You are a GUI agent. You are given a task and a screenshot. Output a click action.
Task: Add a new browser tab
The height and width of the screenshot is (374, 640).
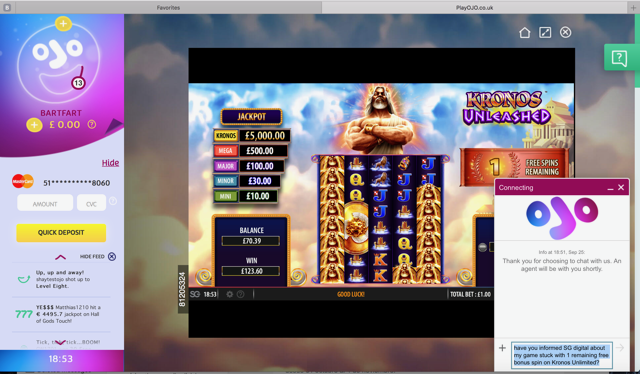click(x=633, y=7)
